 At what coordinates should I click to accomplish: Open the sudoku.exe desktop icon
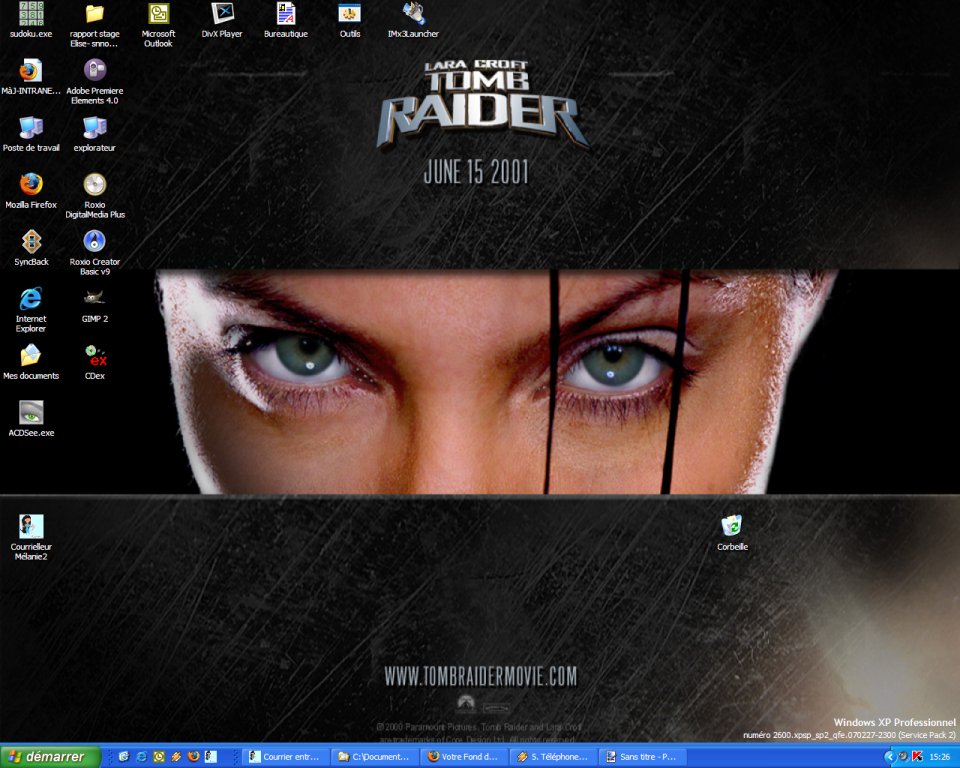pos(31,20)
